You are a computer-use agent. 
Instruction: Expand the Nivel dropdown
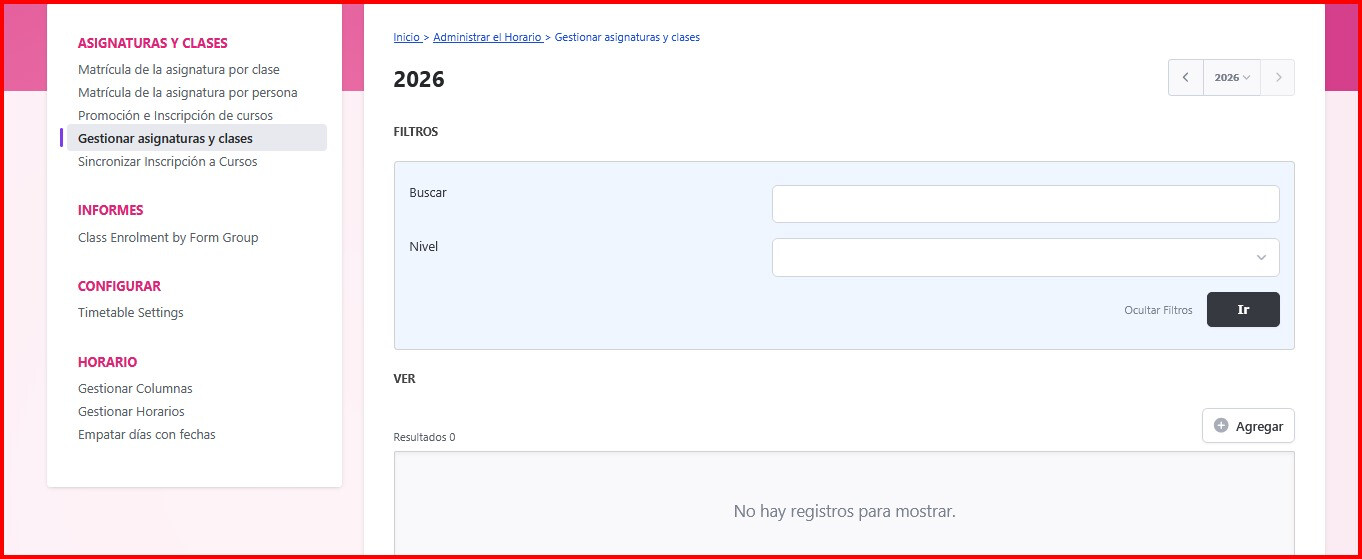click(1025, 257)
